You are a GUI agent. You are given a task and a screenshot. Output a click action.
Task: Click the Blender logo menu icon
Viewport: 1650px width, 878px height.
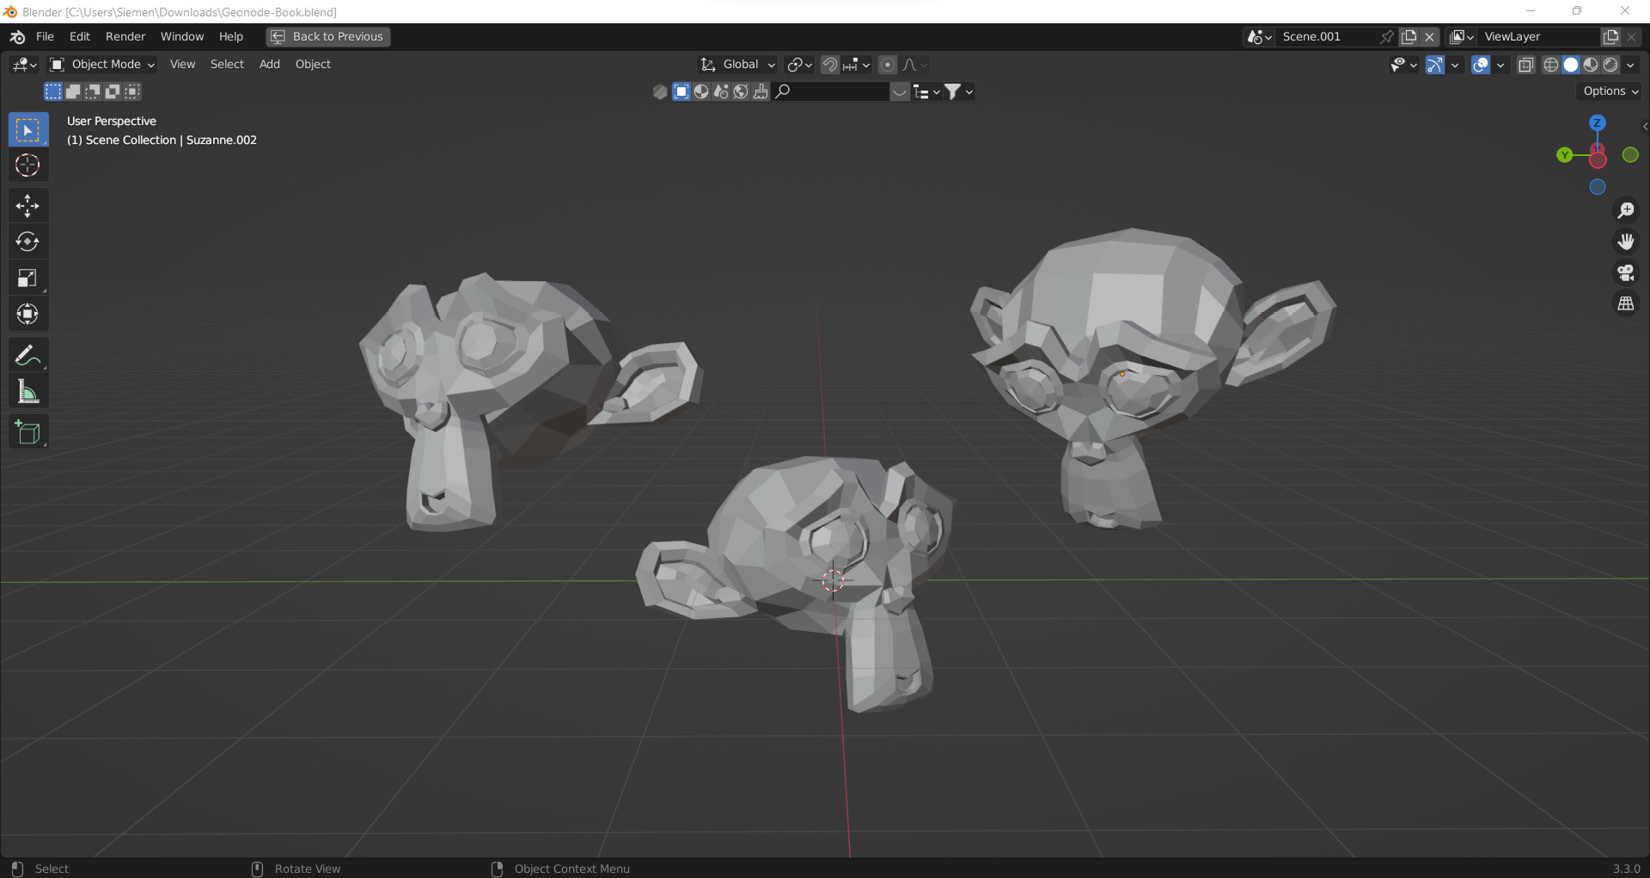17,36
